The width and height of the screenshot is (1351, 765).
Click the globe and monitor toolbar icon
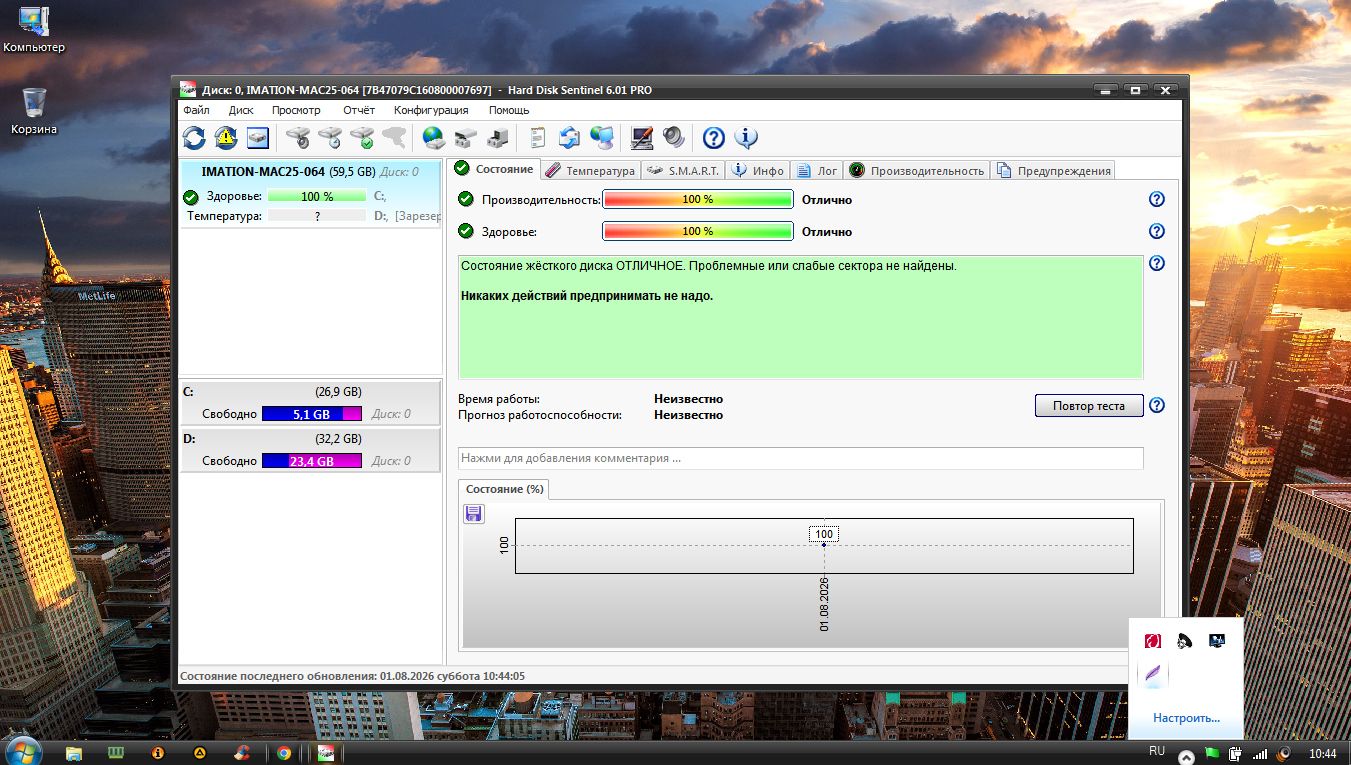point(601,138)
